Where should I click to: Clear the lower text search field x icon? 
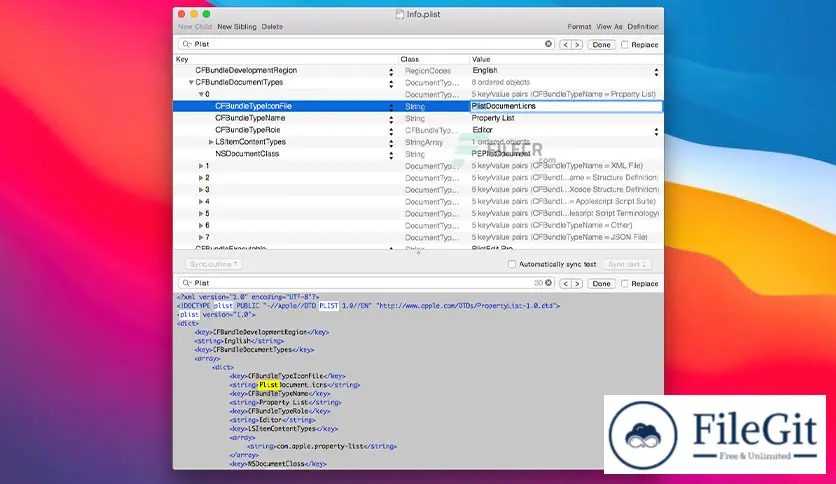(x=548, y=283)
